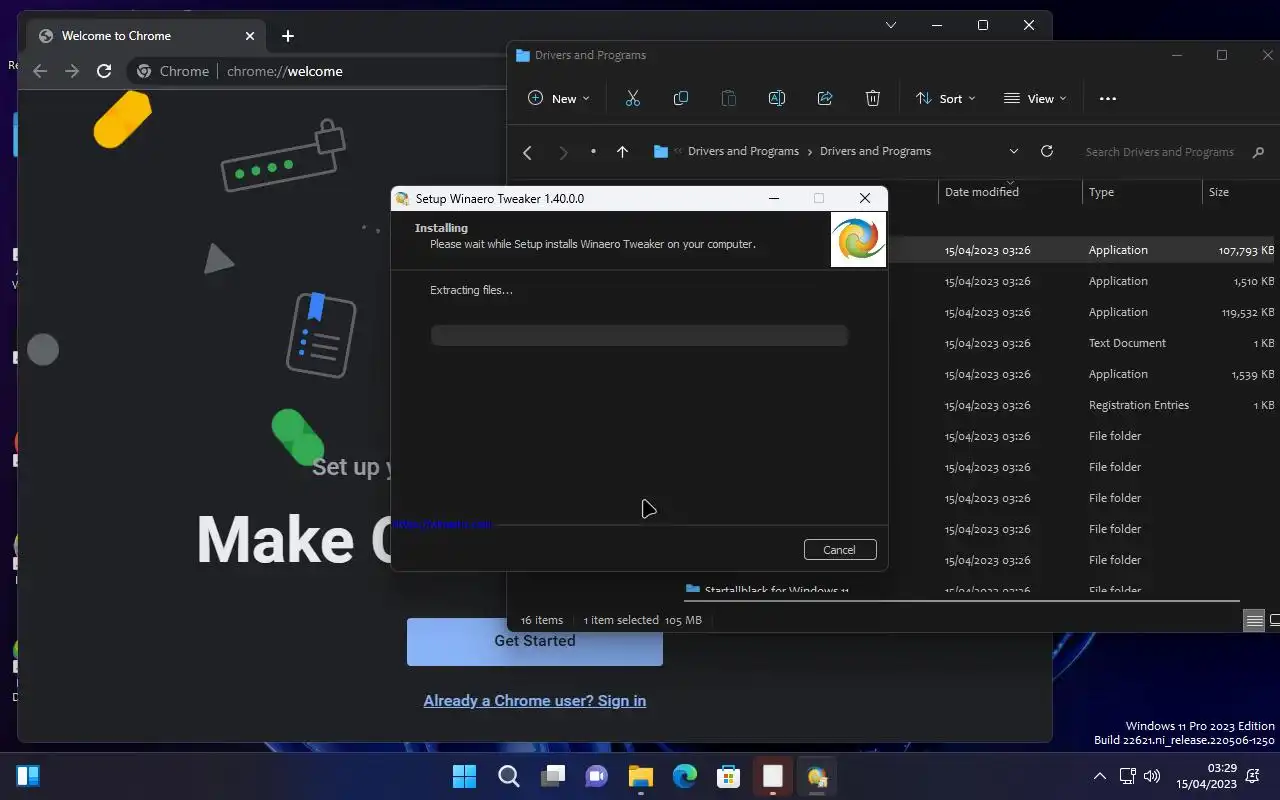Viewport: 1280px width, 800px height.
Task: Refresh the File Explorer folder
Action: (x=1047, y=152)
